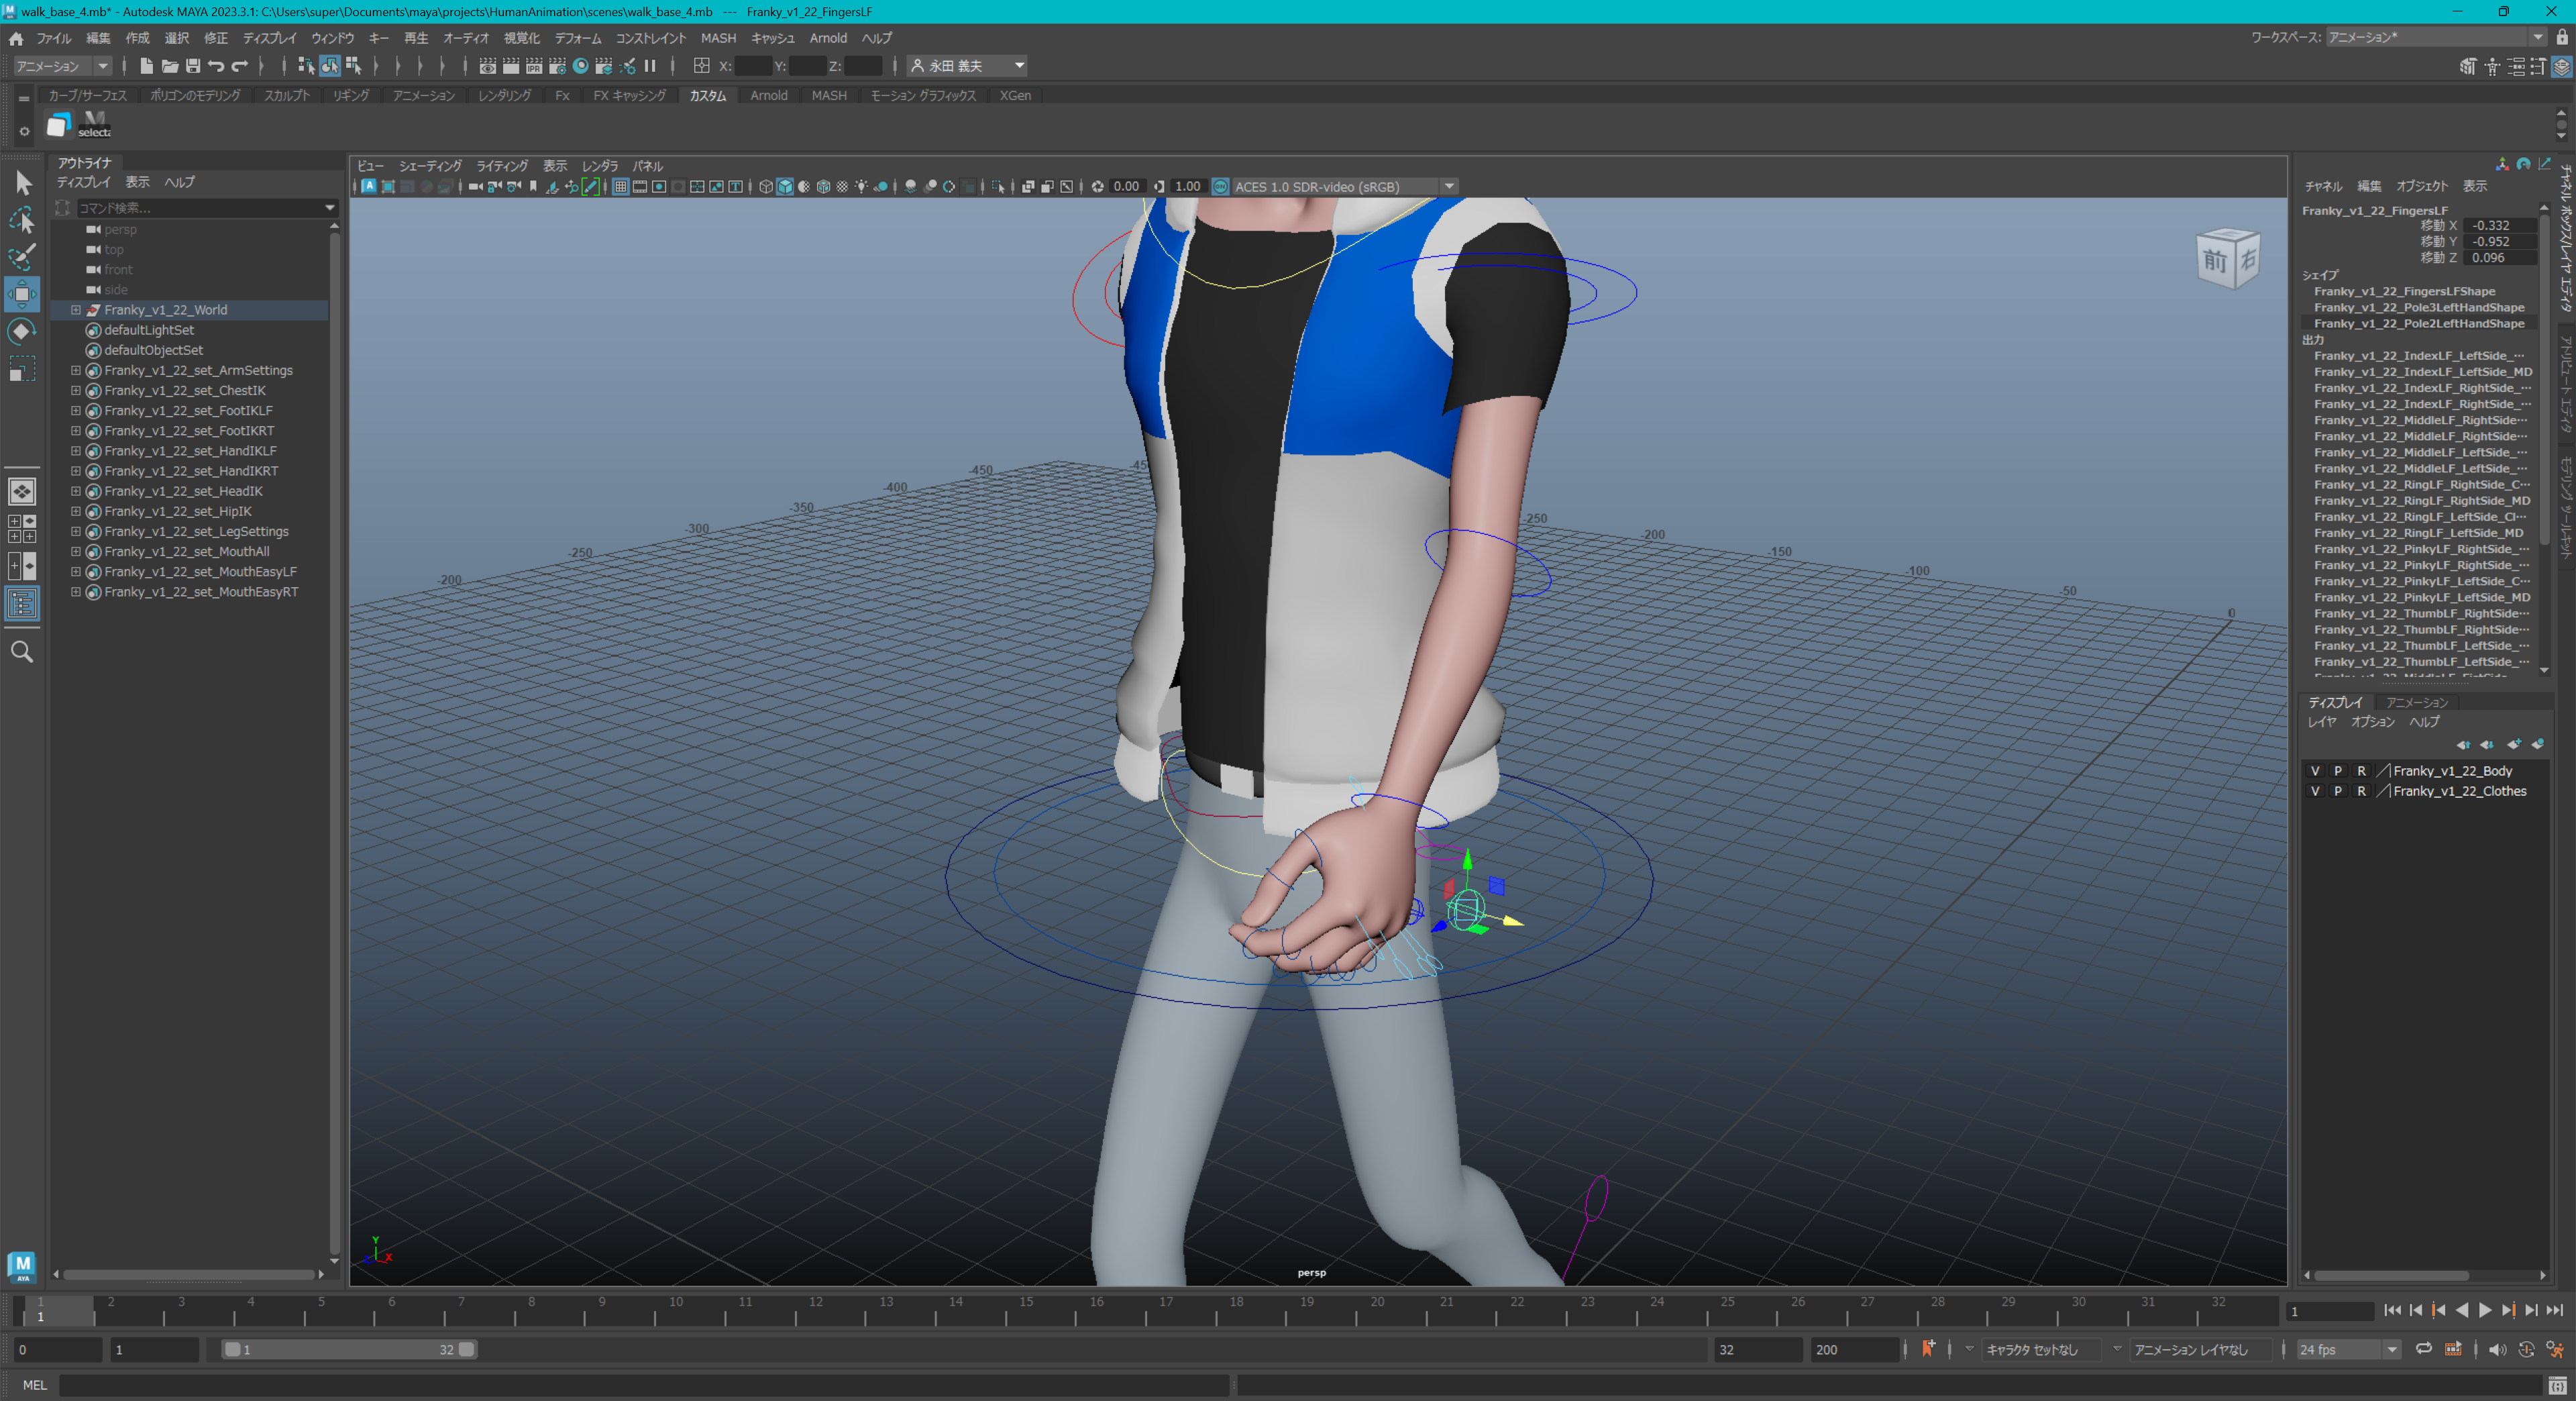Image resolution: width=2576 pixels, height=1401 pixels.
Task: Open the 永田 義夫 account dropdown
Action: 967,66
